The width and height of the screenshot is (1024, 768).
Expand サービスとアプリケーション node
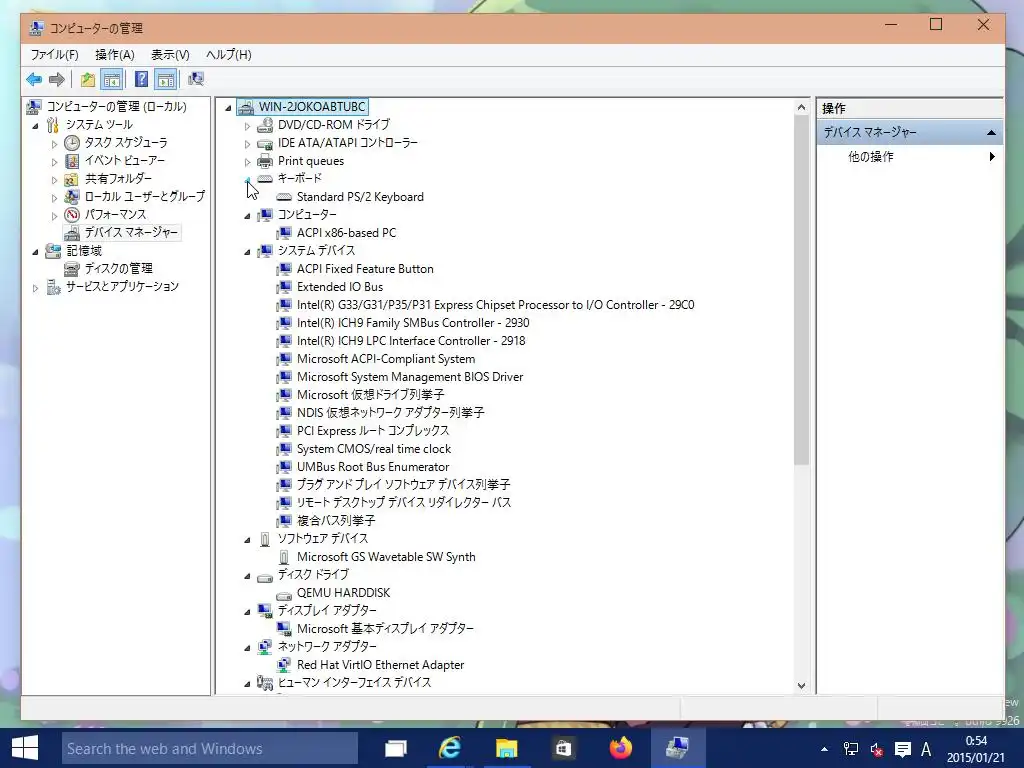36,287
